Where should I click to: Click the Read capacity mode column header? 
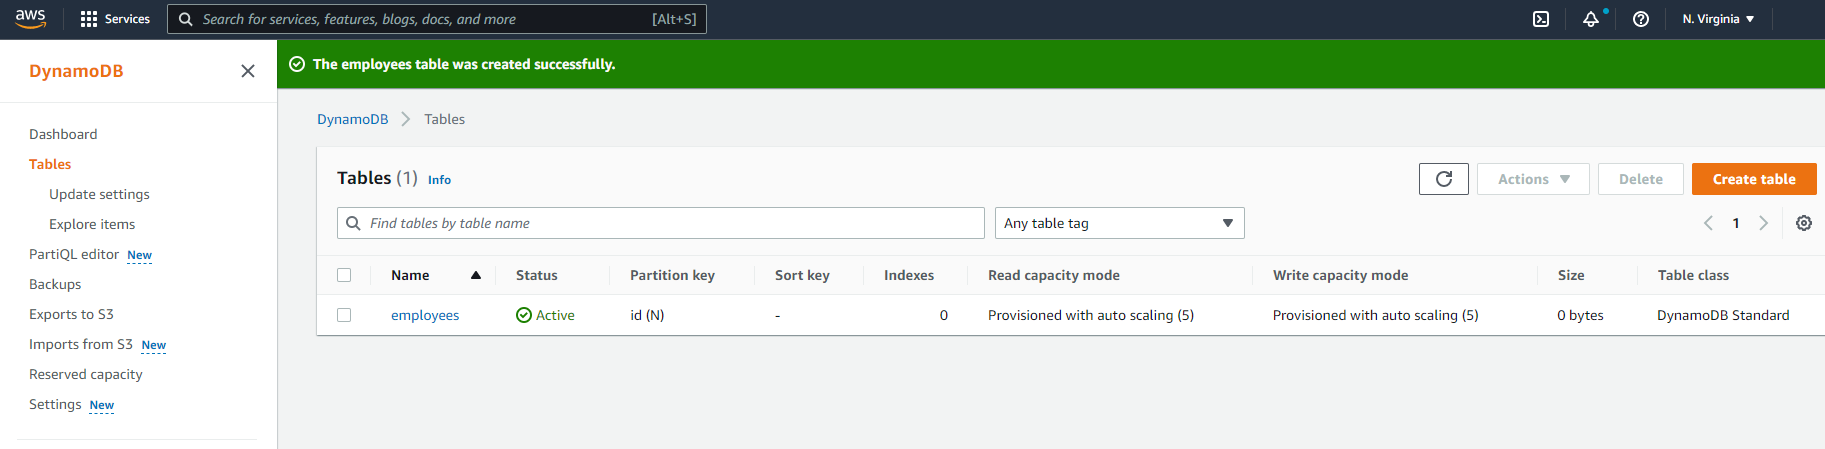(x=1054, y=275)
